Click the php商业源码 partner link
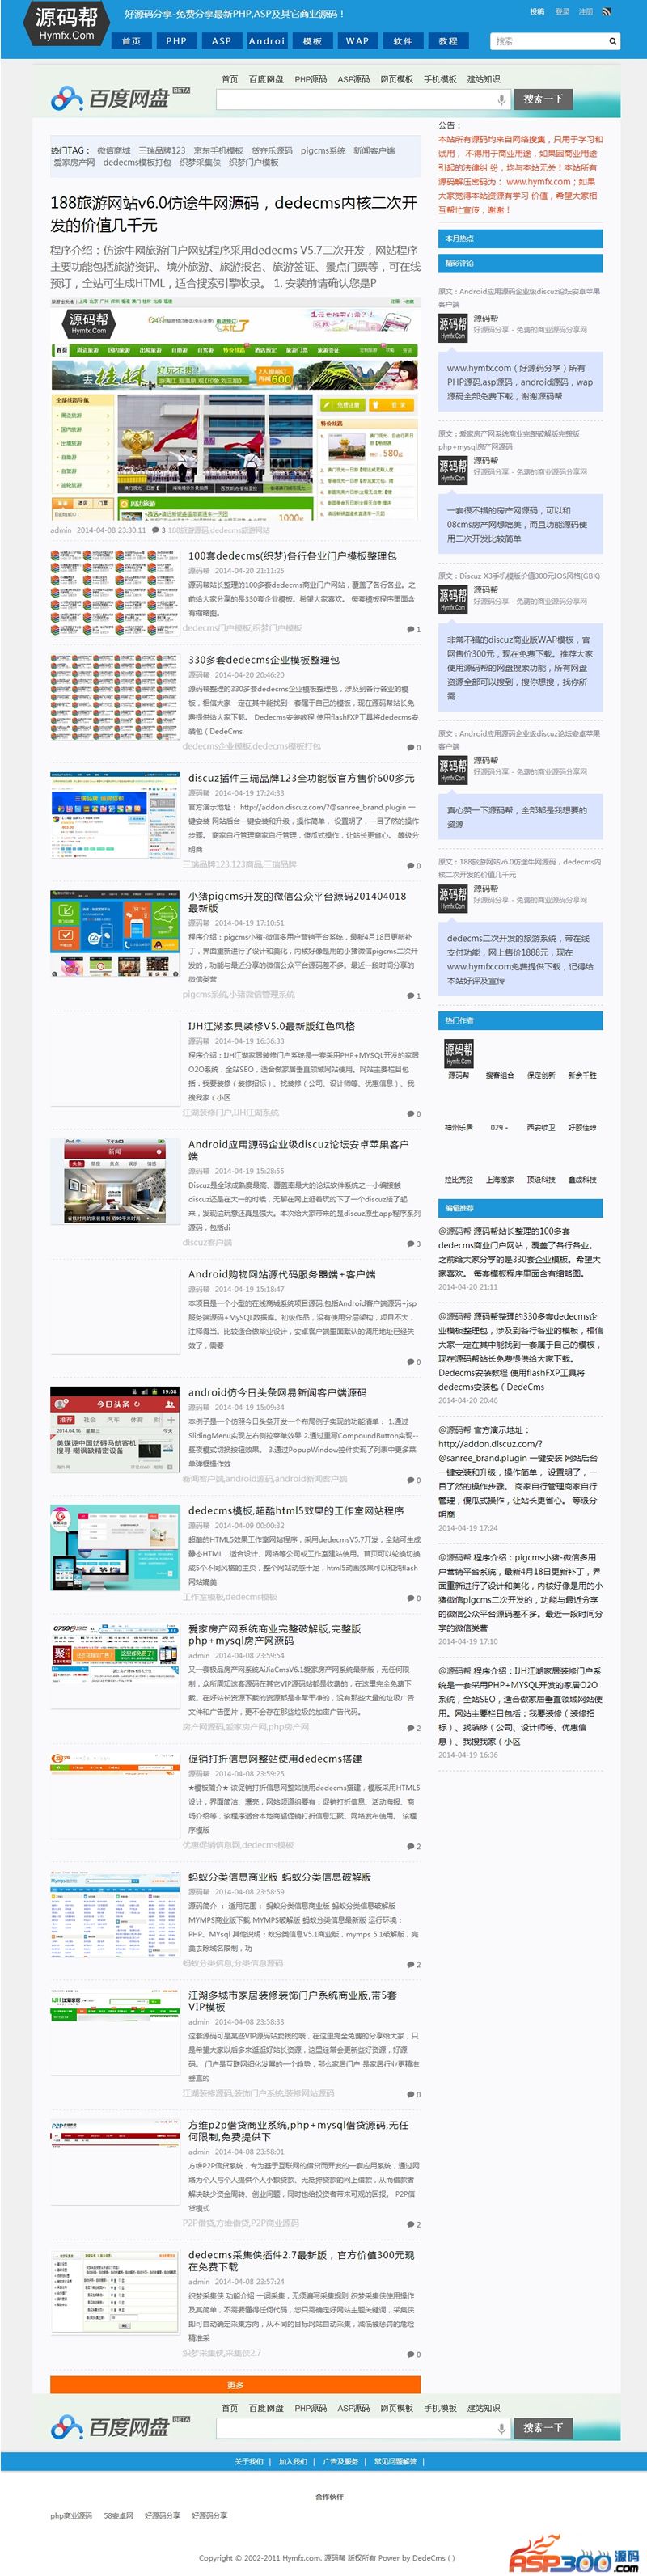The height and width of the screenshot is (2576, 647). (71, 2515)
